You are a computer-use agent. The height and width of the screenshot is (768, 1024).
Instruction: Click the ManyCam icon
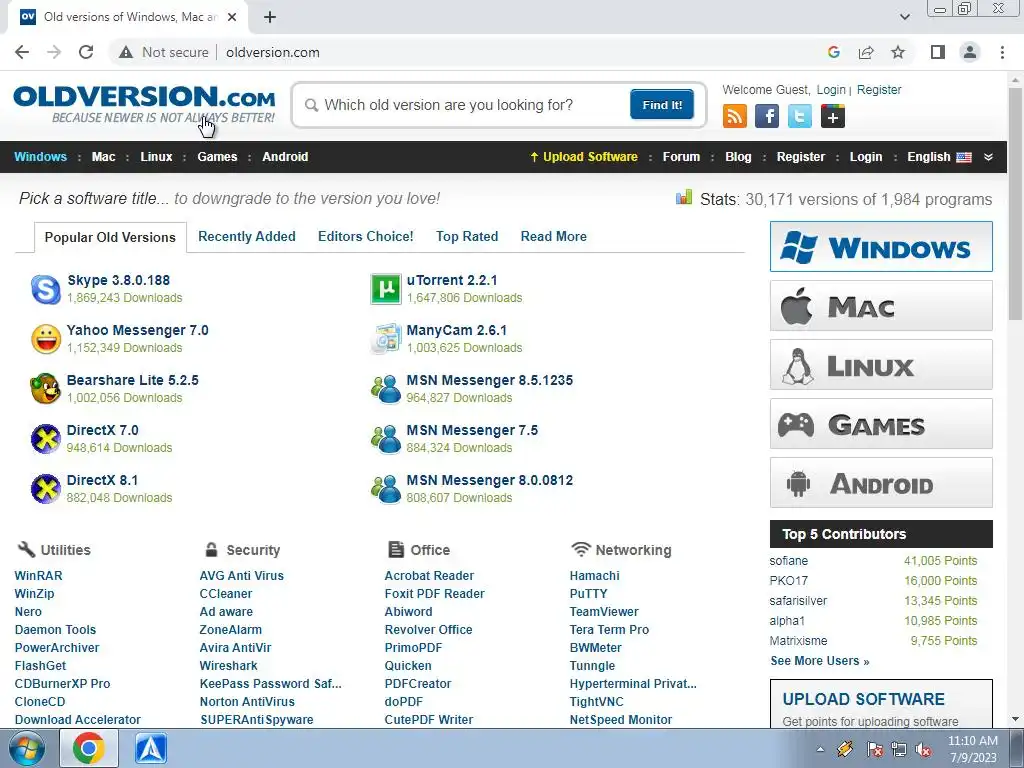pyautogui.click(x=385, y=338)
